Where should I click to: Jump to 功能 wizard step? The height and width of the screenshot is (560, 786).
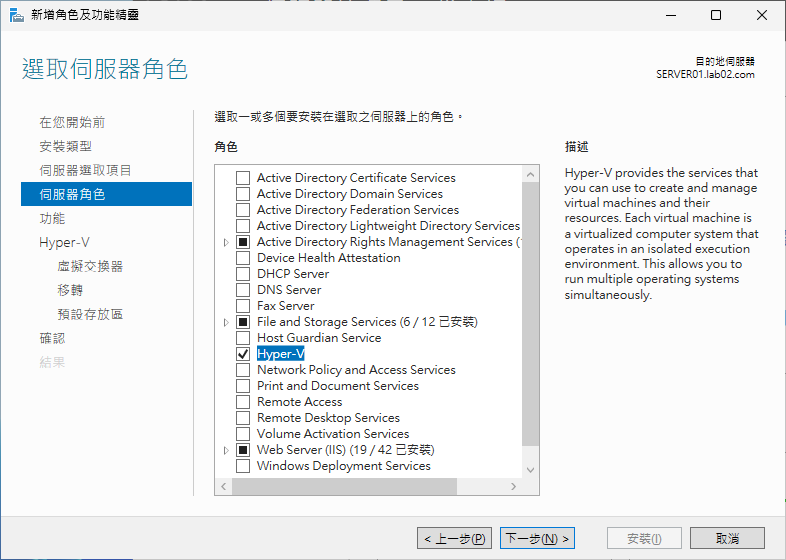tap(52, 219)
